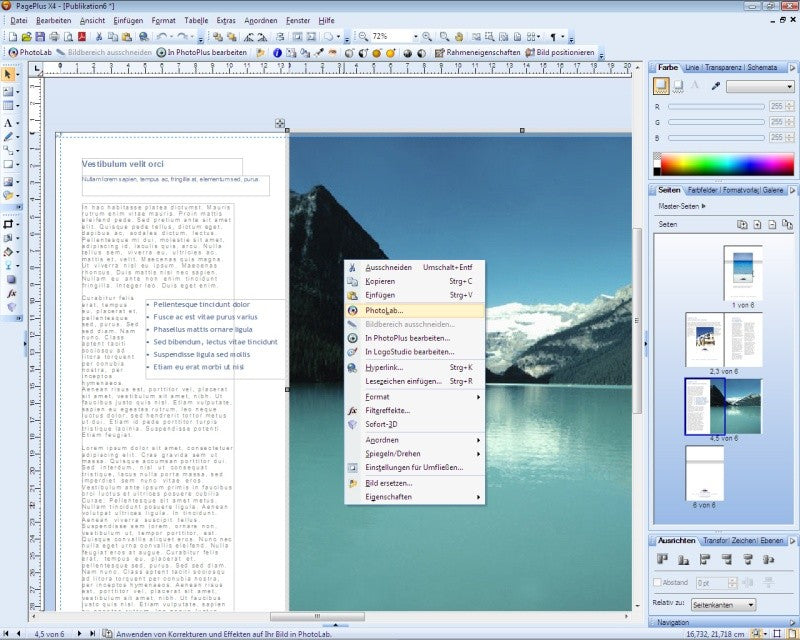The width and height of the screenshot is (800, 640).
Task: Choose Kopieren in the context menu
Action: [x=414, y=281]
